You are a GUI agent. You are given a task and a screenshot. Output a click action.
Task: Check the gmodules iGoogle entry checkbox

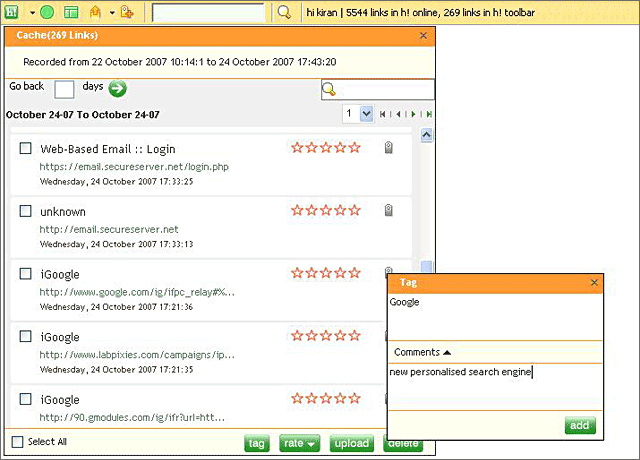25,398
